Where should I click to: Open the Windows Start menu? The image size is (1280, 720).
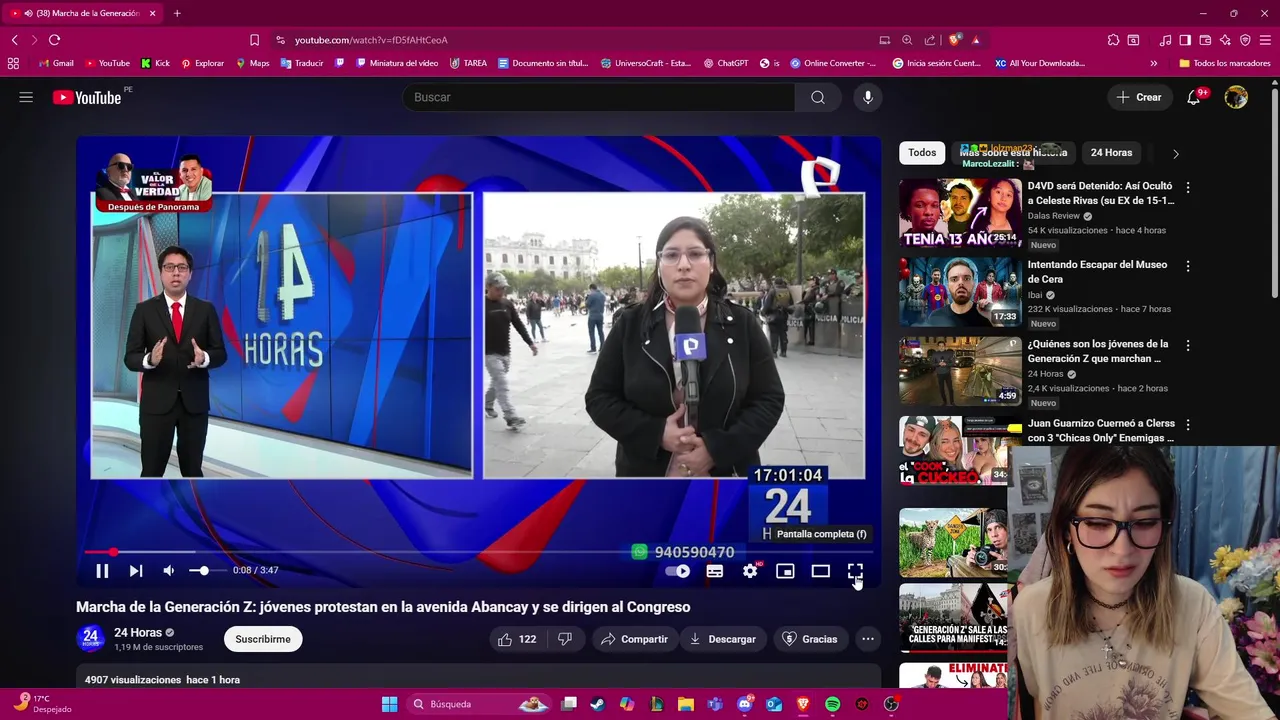[389, 704]
